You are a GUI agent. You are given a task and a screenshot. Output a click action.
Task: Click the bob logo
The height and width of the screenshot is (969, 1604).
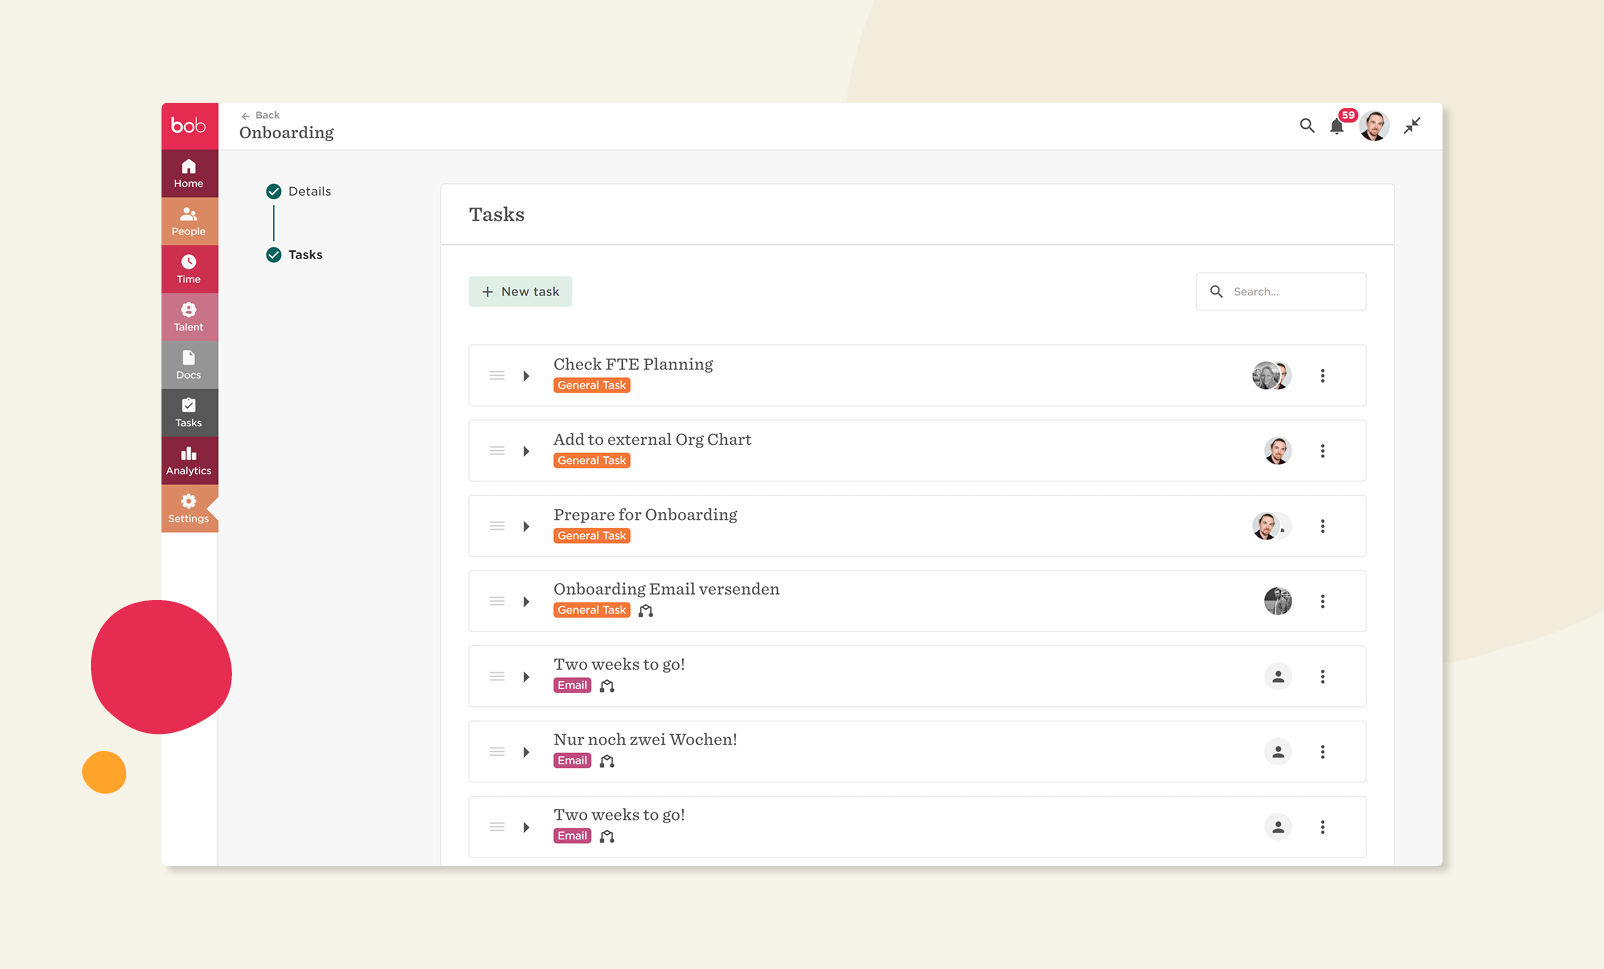click(x=189, y=126)
